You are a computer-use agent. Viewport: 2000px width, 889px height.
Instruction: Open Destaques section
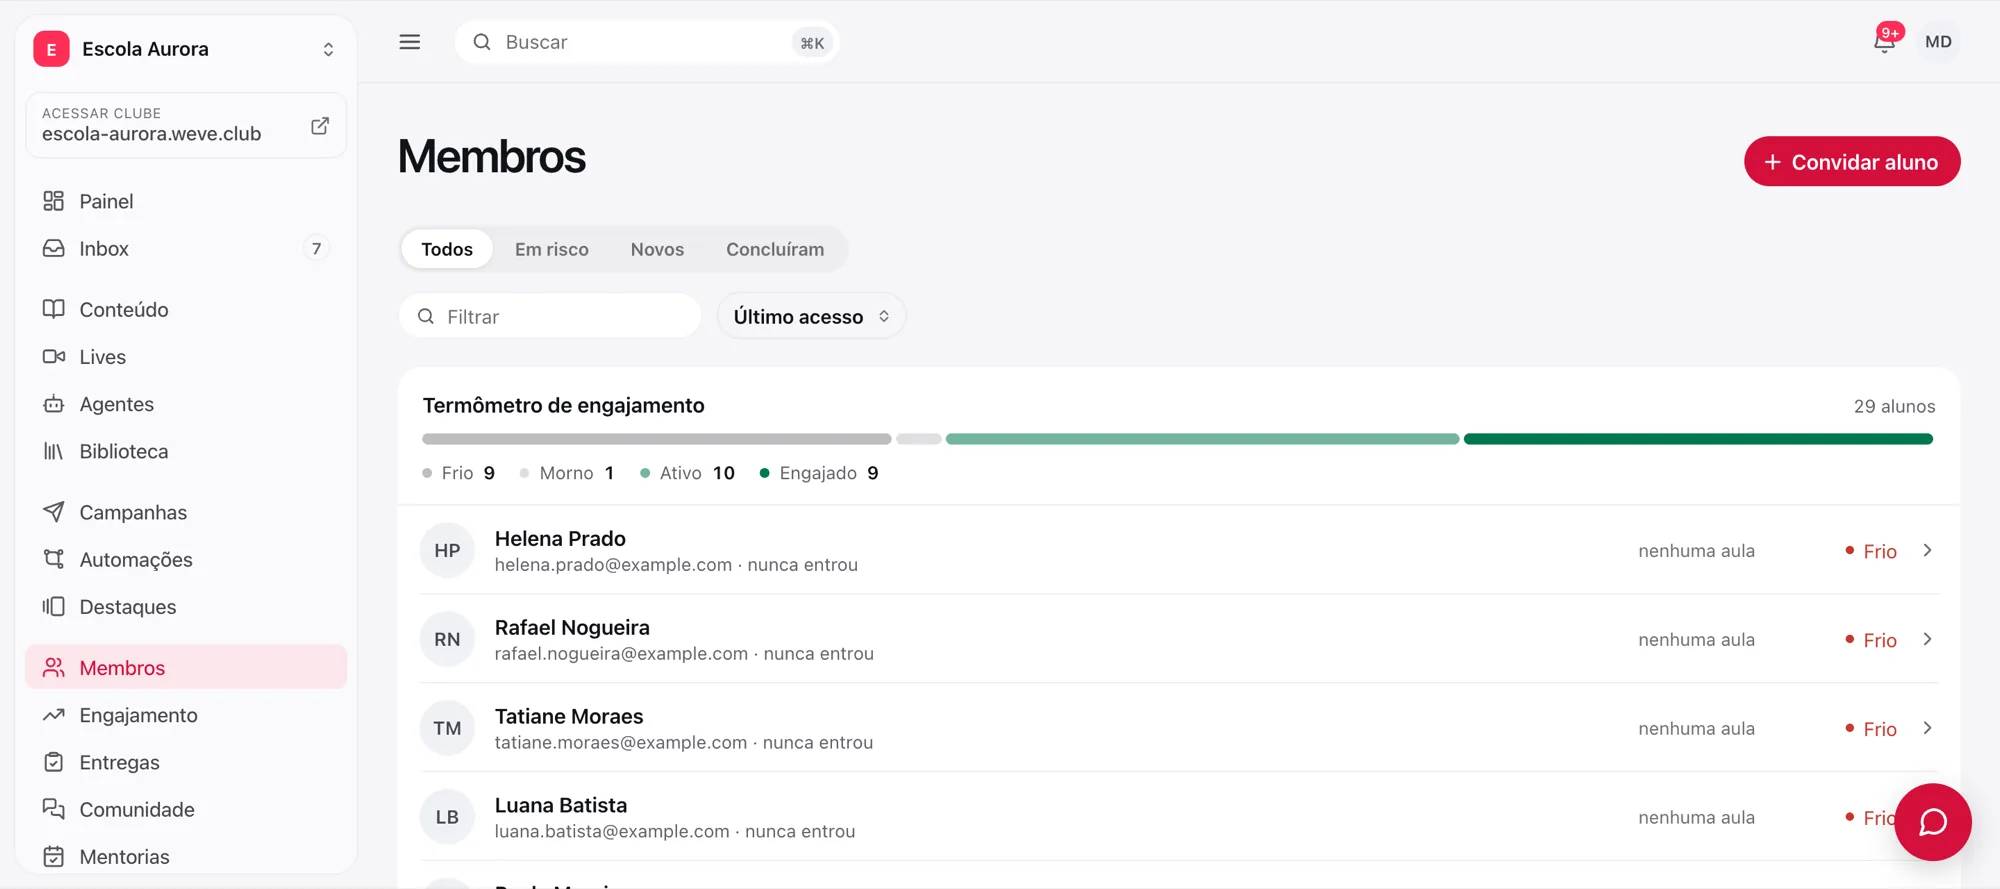pyautogui.click(x=186, y=606)
